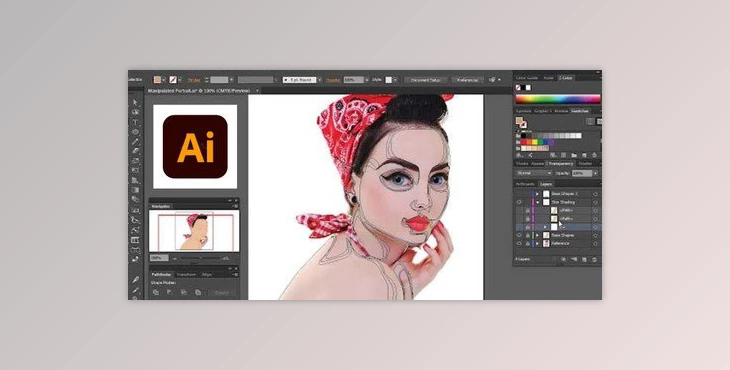
Task: Create new layer from Layers panel footer
Action: coord(584,259)
